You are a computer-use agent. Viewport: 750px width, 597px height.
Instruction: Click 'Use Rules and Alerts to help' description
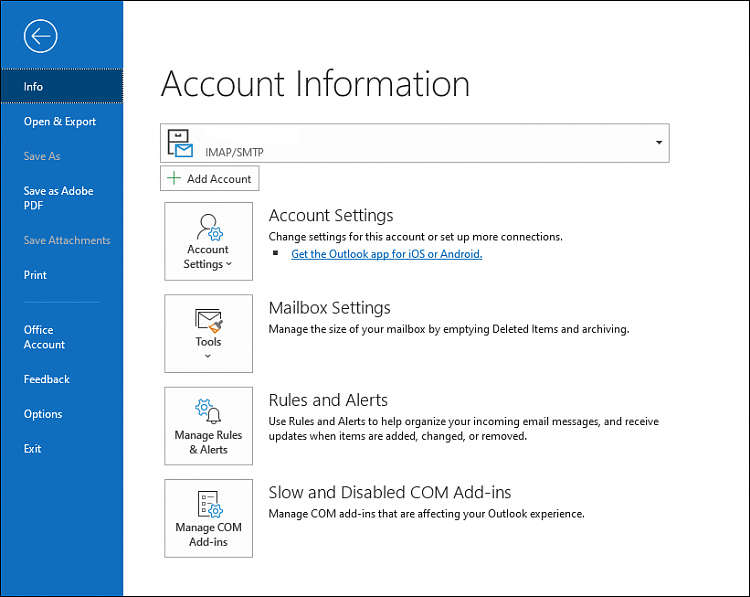pos(463,429)
